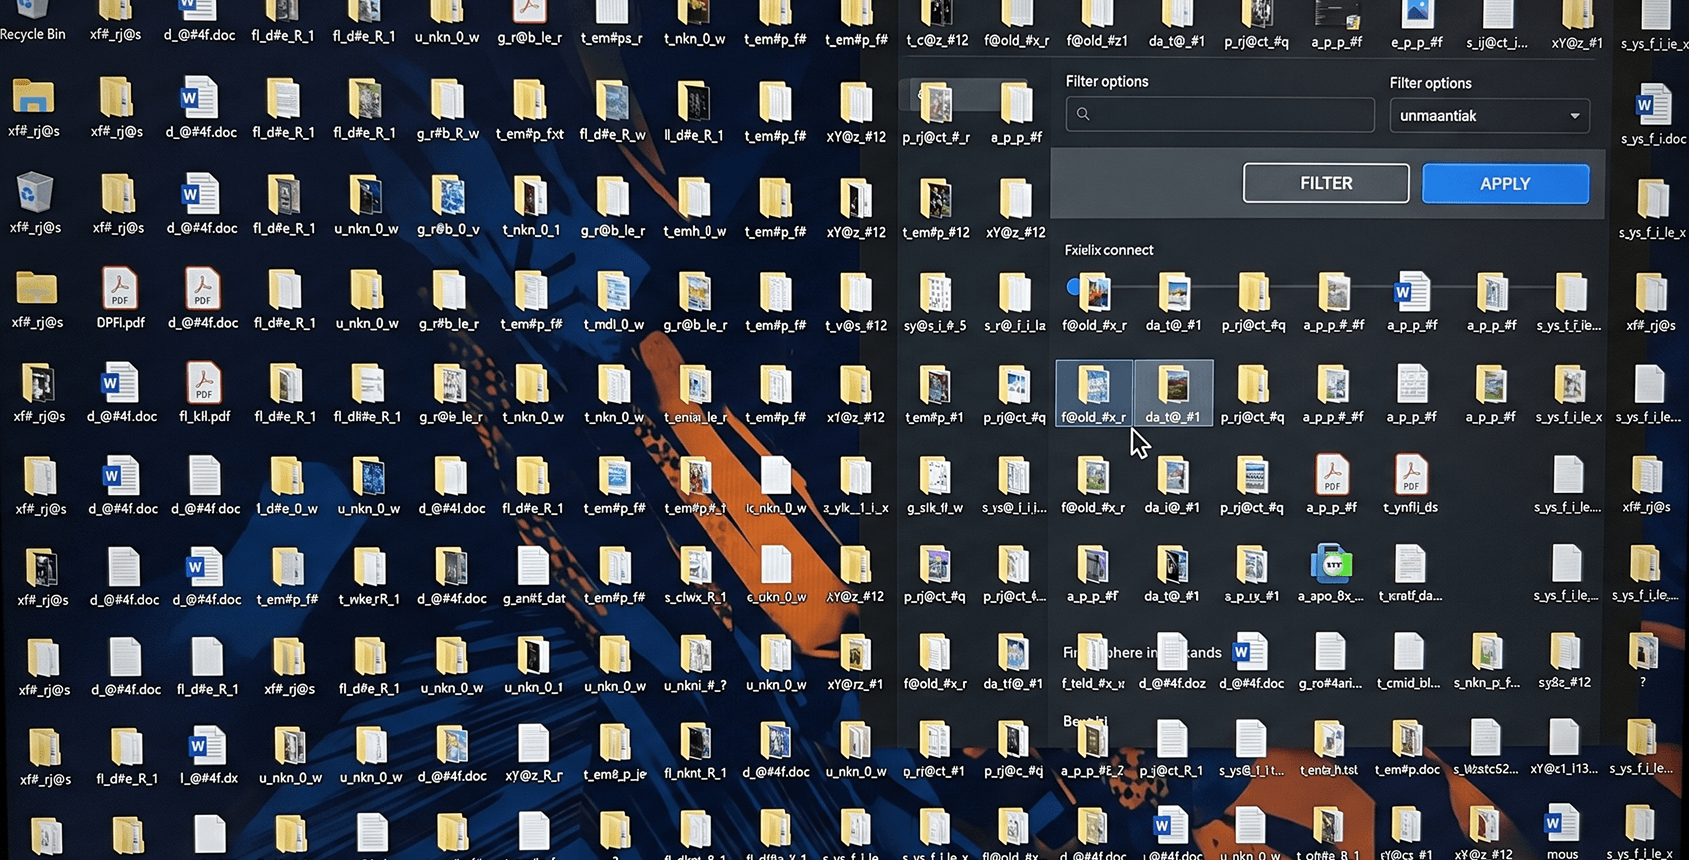Open the d_@#4l.doc folder icon
Viewport: 1689px width, 860px height.
[x=450, y=477]
